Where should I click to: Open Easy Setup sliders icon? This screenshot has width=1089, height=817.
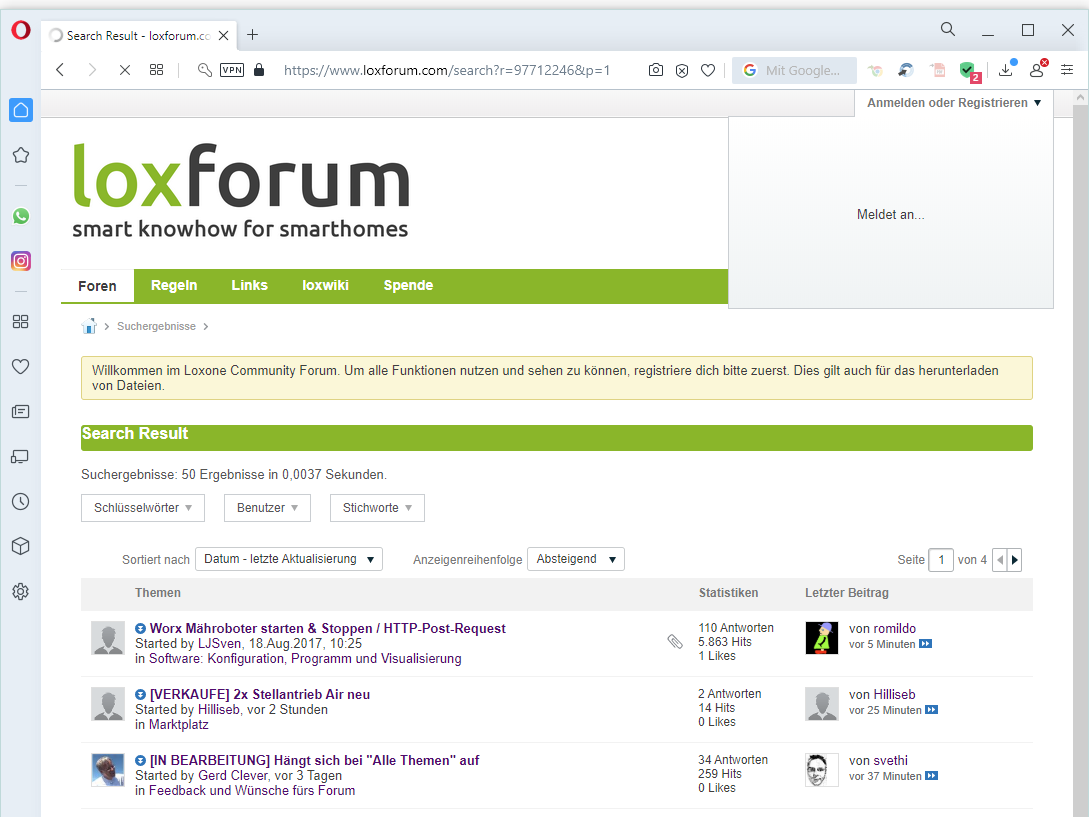(x=1067, y=69)
